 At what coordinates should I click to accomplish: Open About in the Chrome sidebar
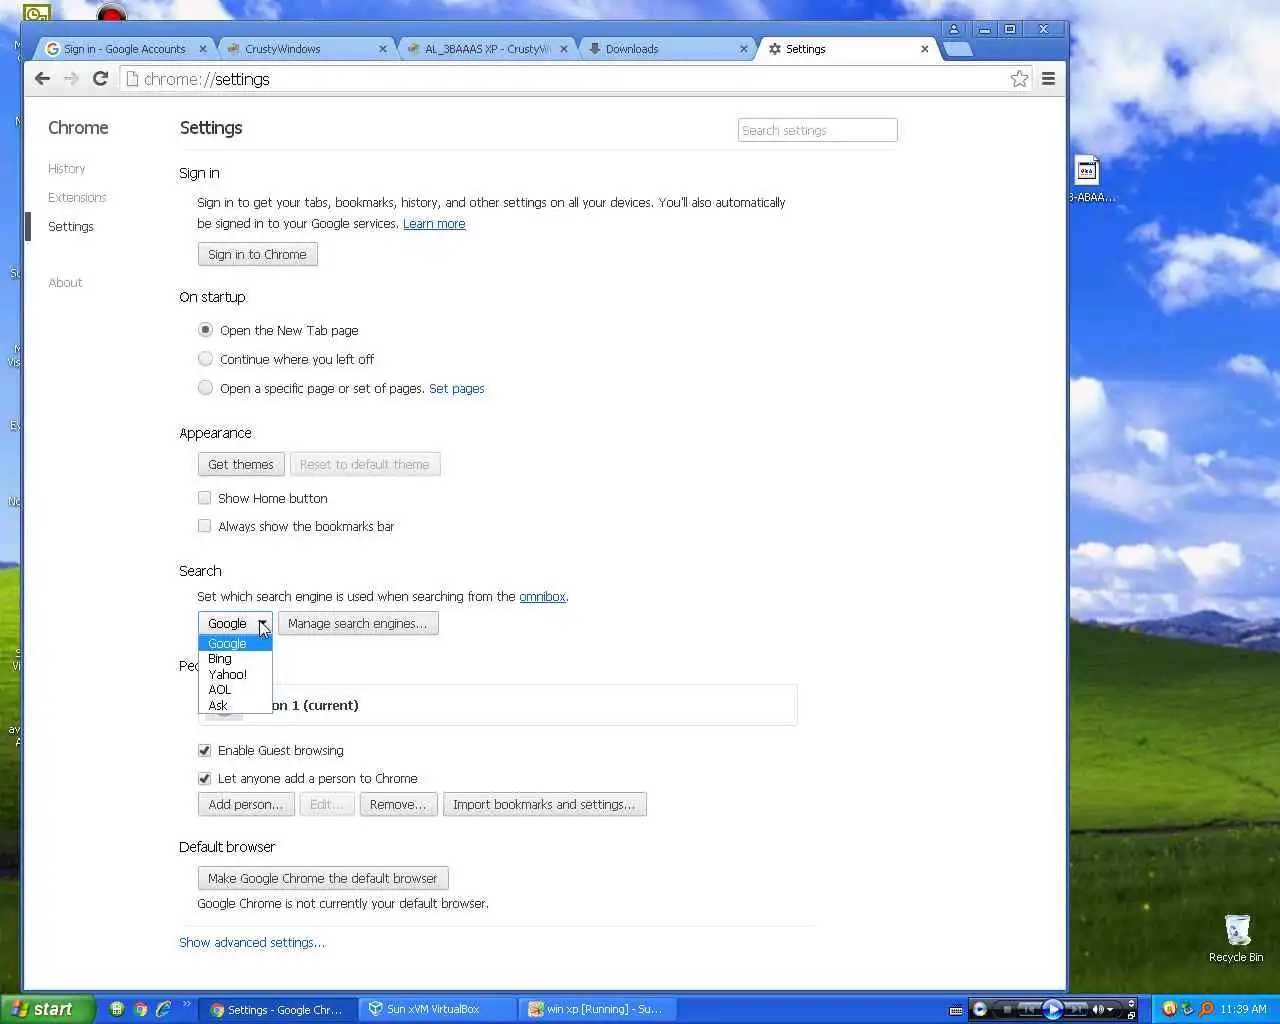(65, 283)
